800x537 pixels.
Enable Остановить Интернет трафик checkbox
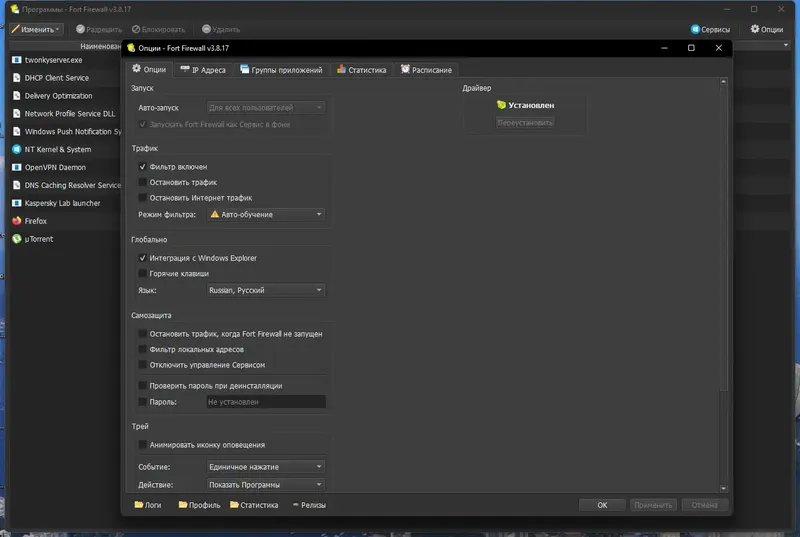[x=142, y=197]
